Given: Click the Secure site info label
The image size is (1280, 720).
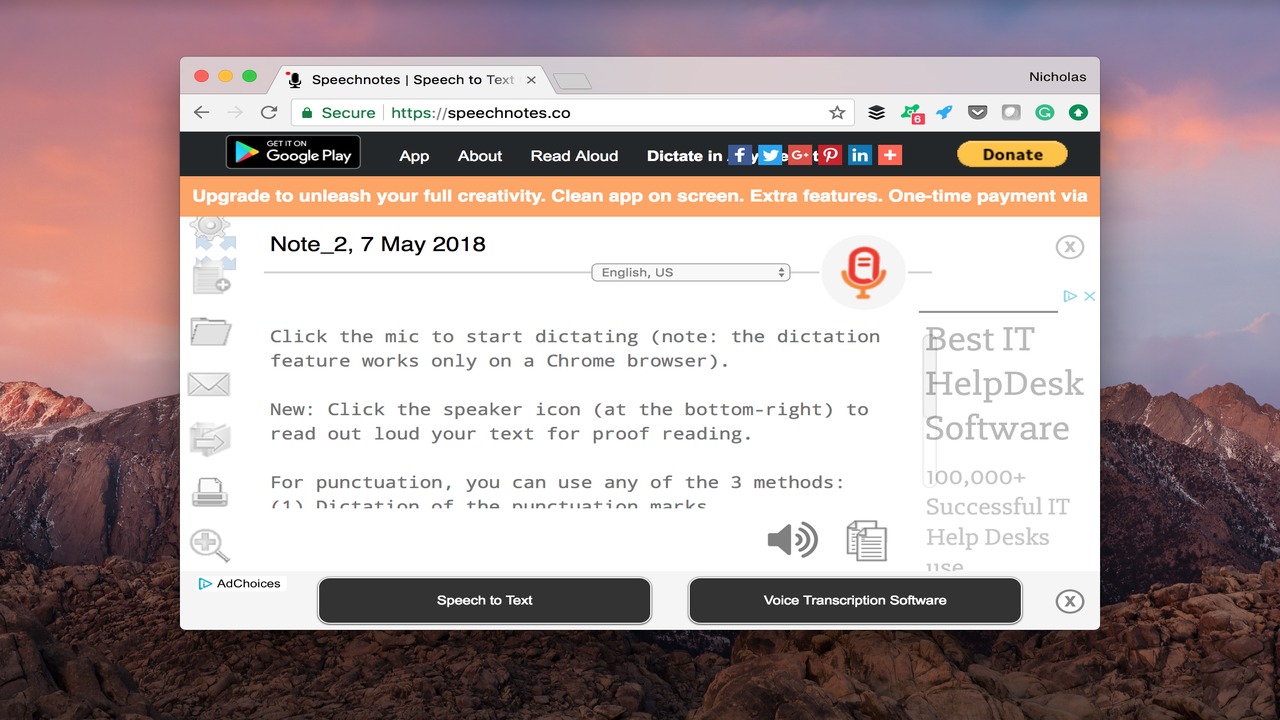Looking at the screenshot, I should [x=338, y=113].
